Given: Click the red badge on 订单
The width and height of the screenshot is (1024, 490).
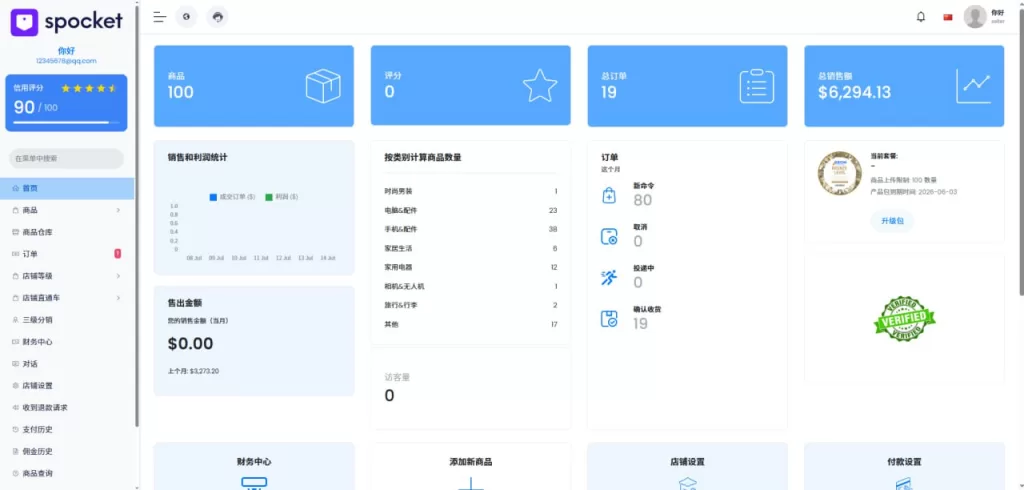Looking at the screenshot, I should point(118,253).
